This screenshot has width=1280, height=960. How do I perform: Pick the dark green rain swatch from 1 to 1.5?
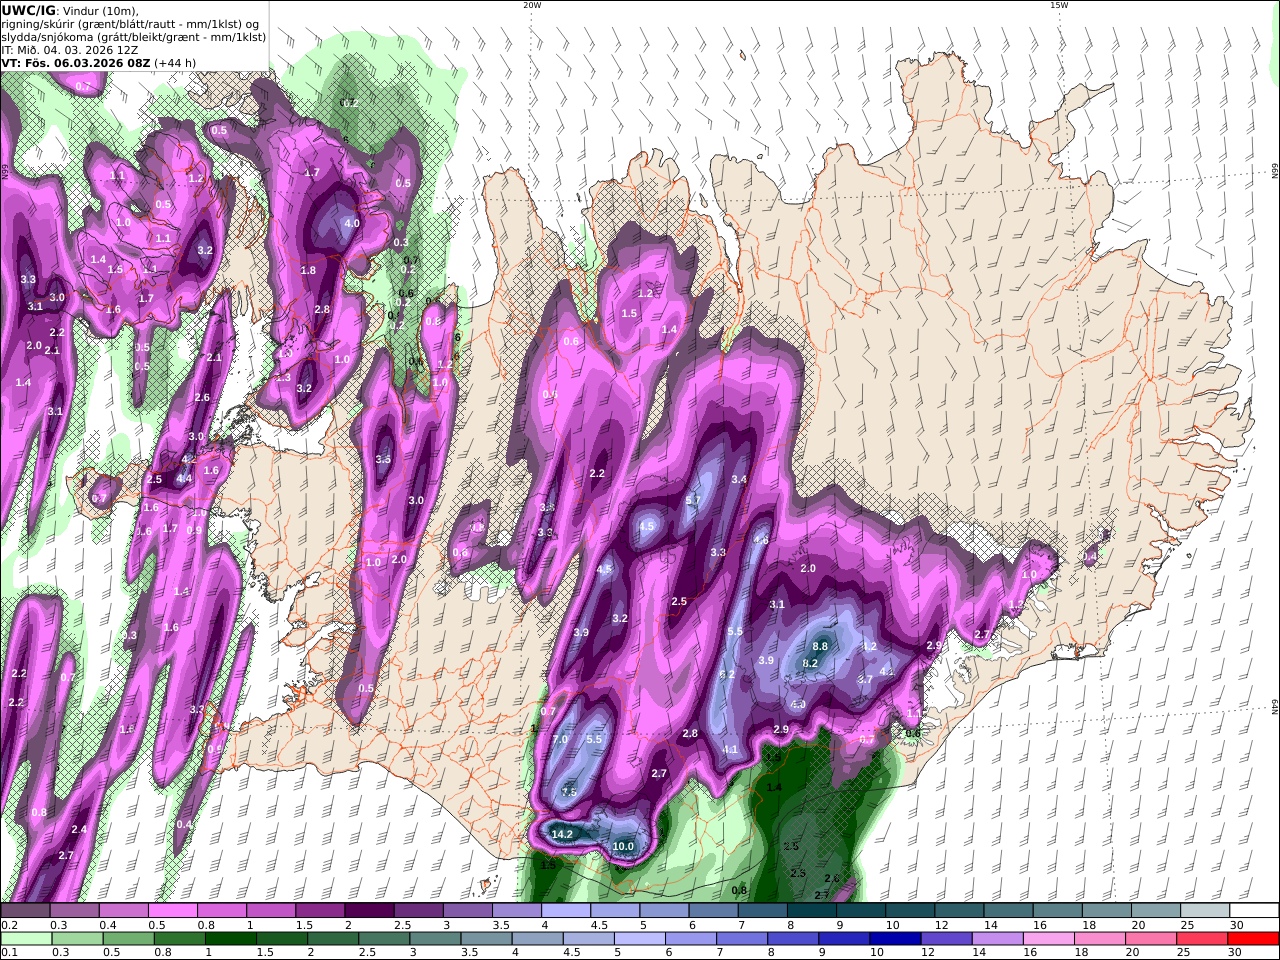(x=231, y=939)
